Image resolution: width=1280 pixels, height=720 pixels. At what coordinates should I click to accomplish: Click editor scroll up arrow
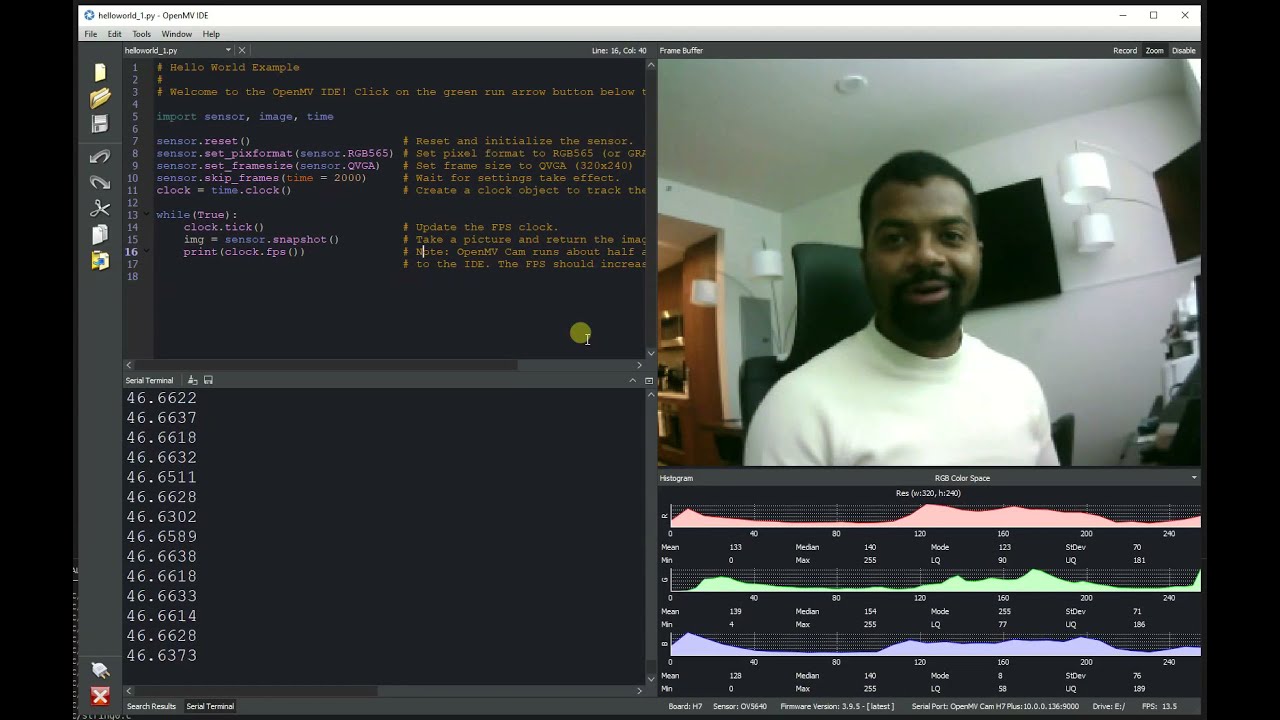[651, 64]
